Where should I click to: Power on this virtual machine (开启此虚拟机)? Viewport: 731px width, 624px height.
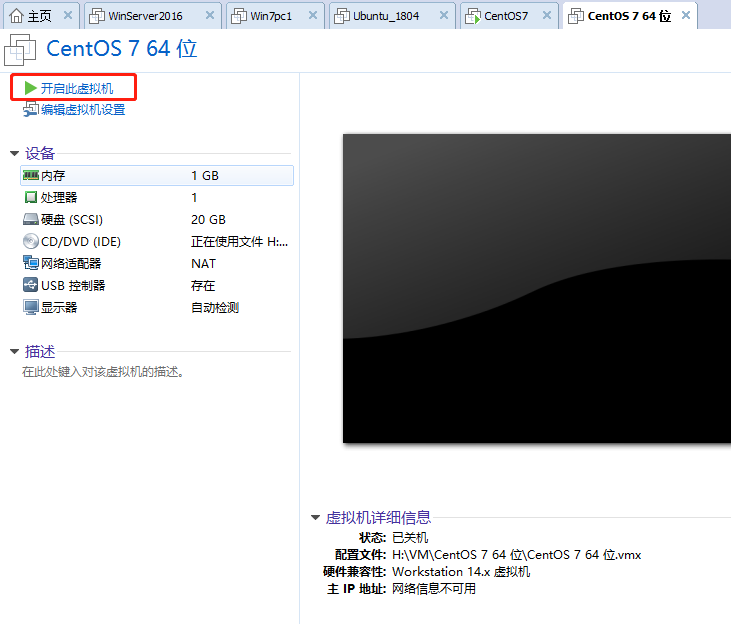pos(77,88)
